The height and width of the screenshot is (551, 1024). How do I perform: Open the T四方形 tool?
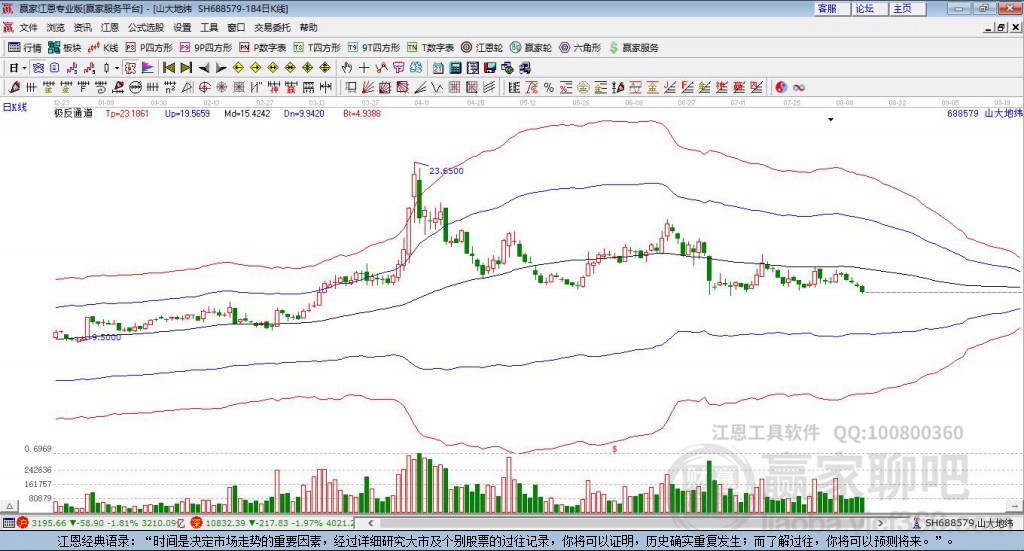click(x=317, y=48)
